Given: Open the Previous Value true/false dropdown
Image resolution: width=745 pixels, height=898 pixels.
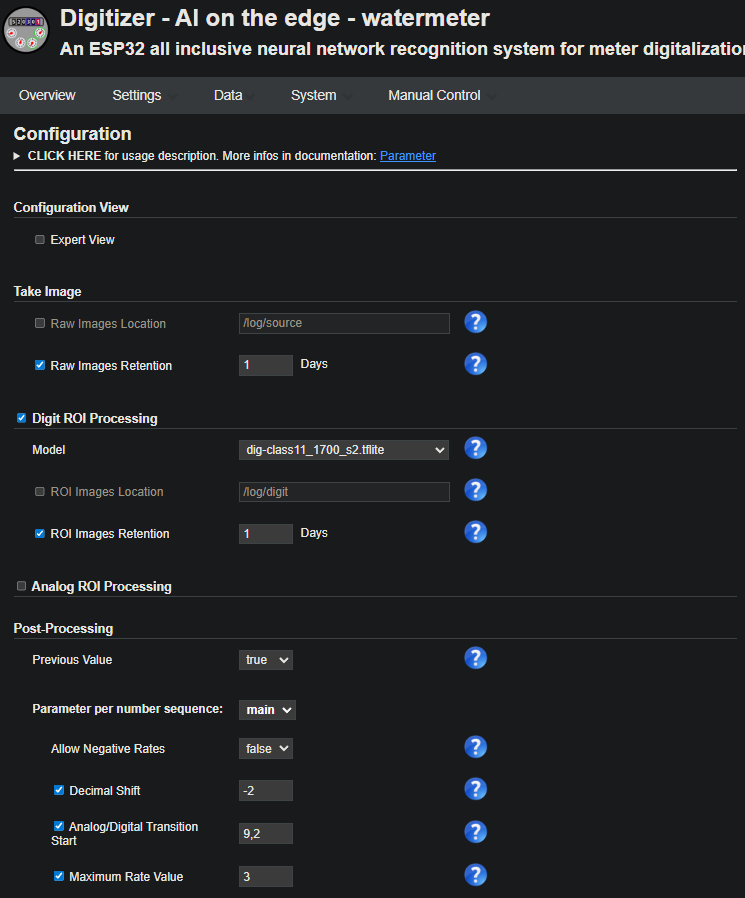Looking at the screenshot, I should coord(266,660).
